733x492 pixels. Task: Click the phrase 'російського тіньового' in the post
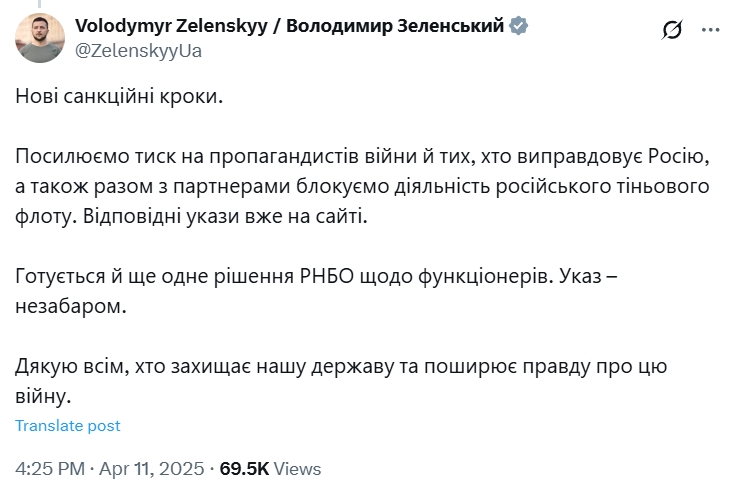point(603,186)
